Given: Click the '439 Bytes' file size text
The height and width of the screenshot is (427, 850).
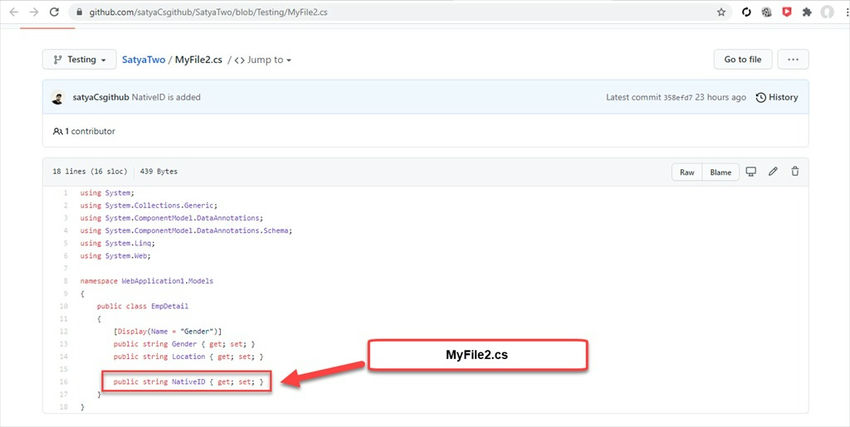Looking at the screenshot, I should click(x=159, y=172).
